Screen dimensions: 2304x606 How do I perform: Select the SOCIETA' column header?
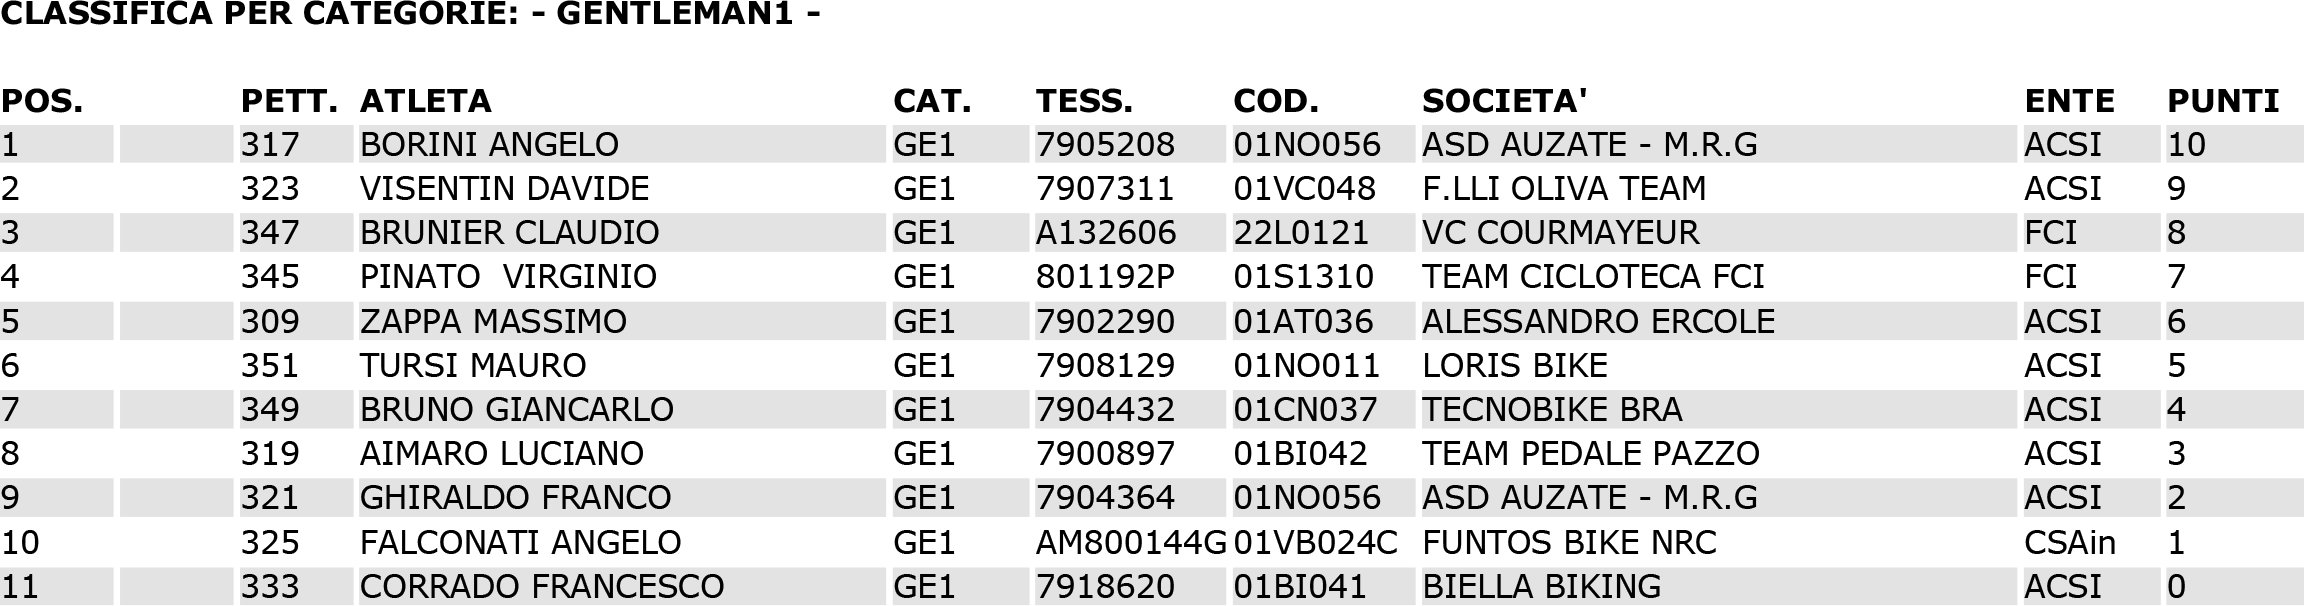[x=1505, y=101]
